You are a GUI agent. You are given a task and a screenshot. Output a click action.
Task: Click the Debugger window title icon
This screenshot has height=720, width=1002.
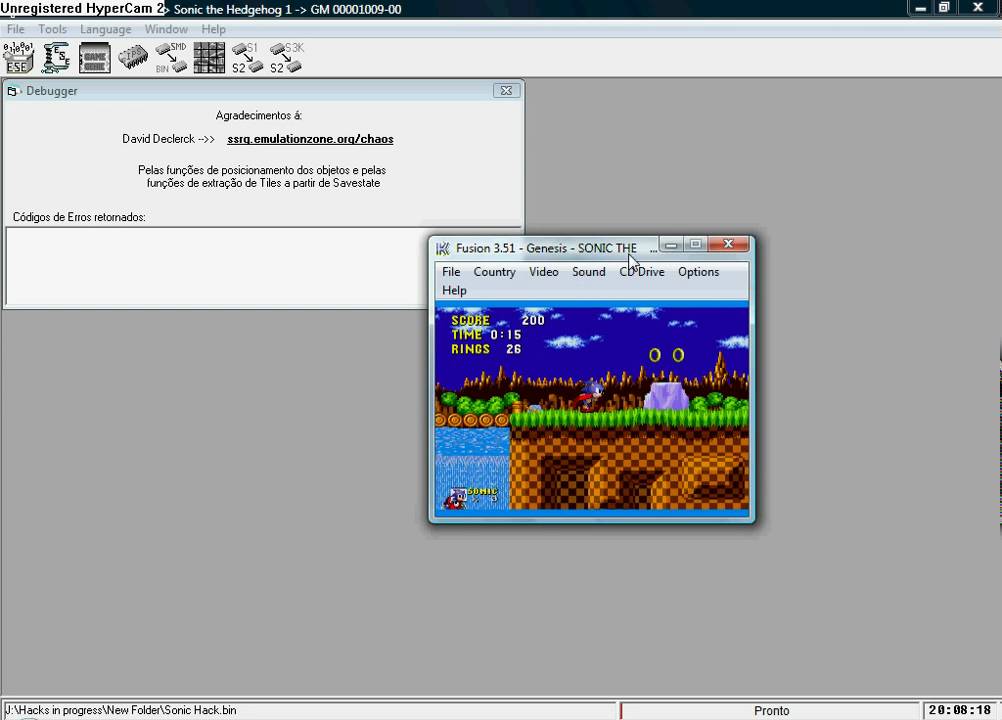point(13,91)
